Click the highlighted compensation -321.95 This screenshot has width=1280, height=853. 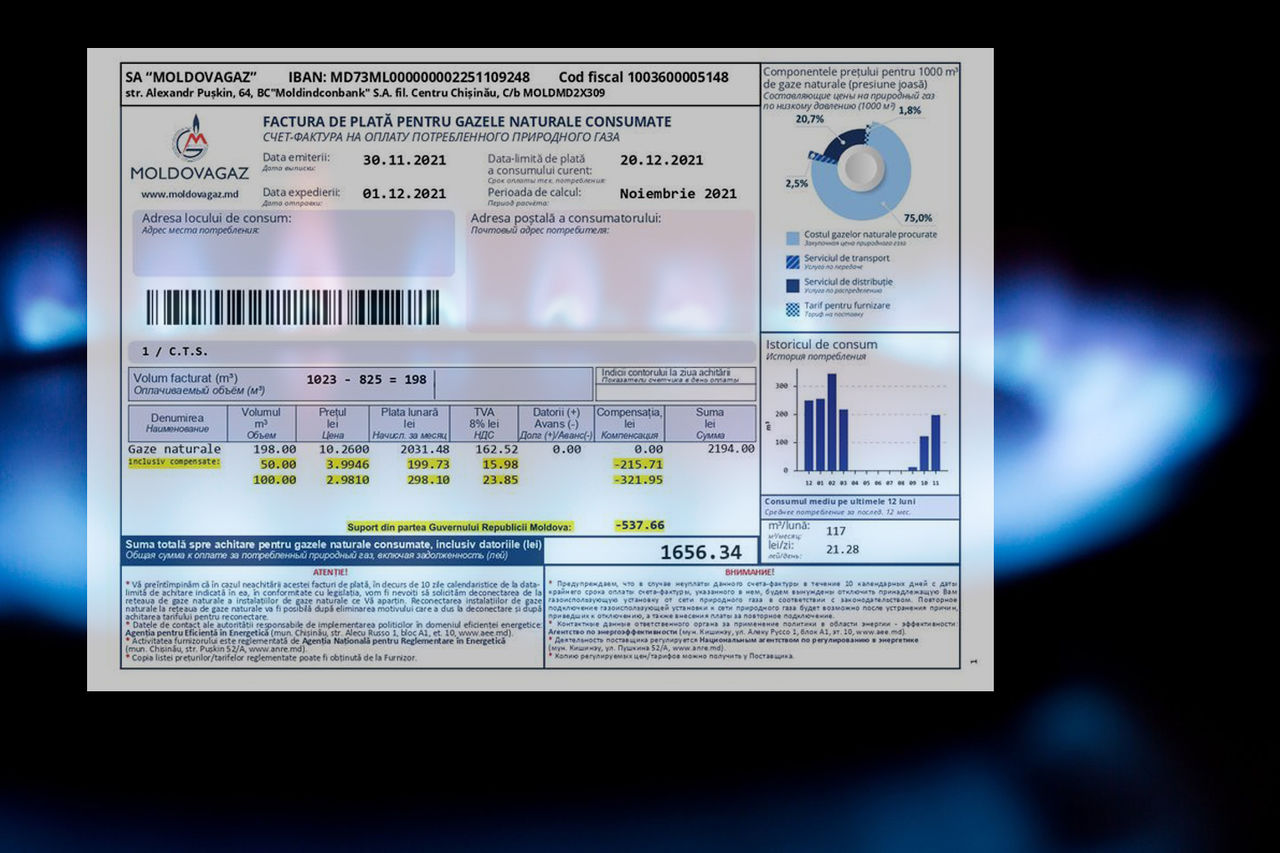click(x=638, y=480)
